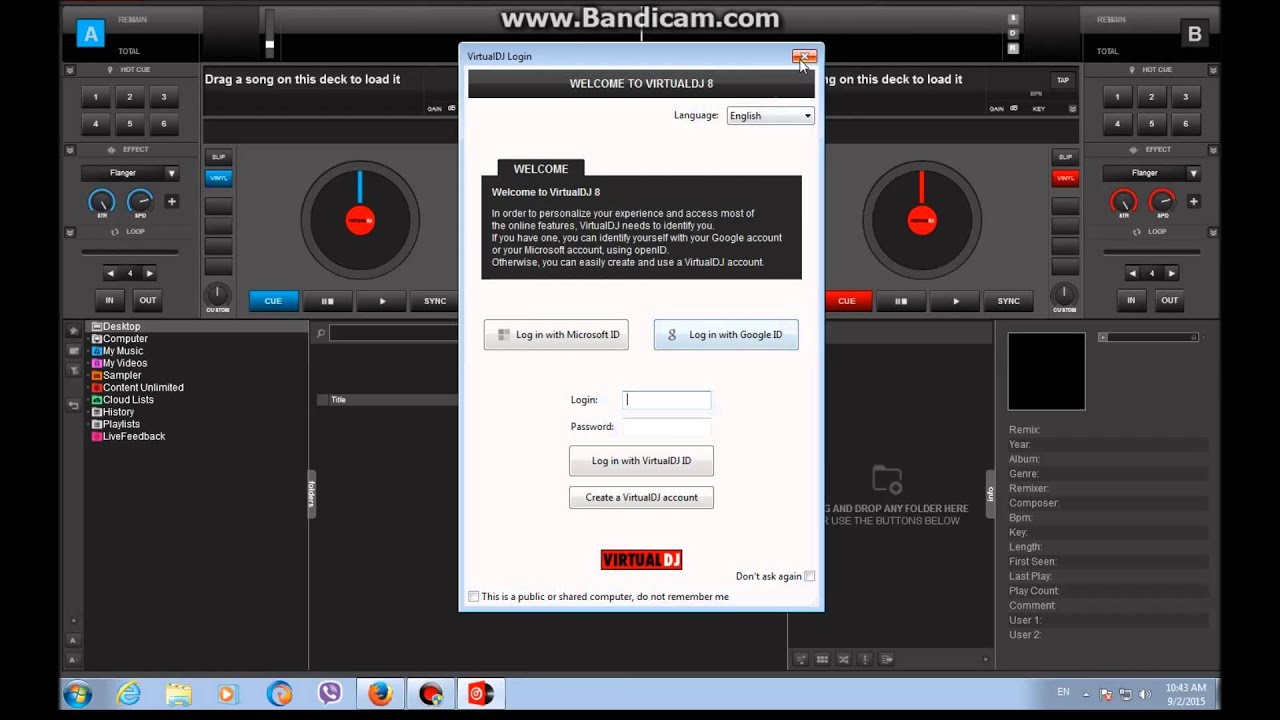Viewport: 1280px width, 720px height.
Task: Open Firefox from the taskbar
Action: point(380,693)
